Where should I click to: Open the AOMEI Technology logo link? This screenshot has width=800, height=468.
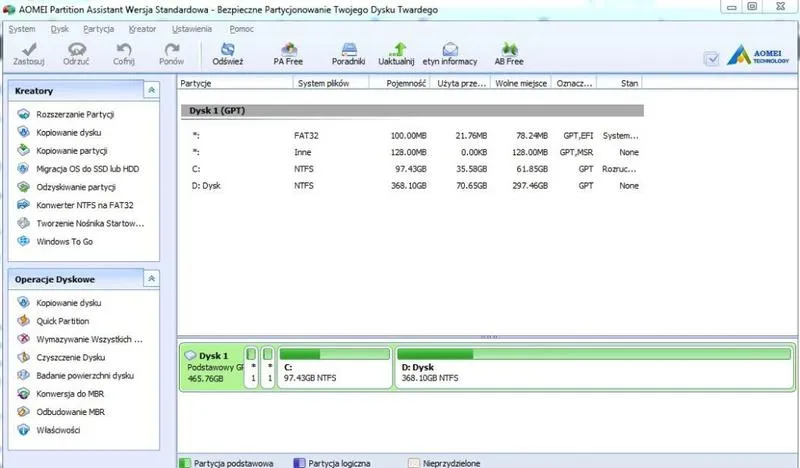pos(758,55)
